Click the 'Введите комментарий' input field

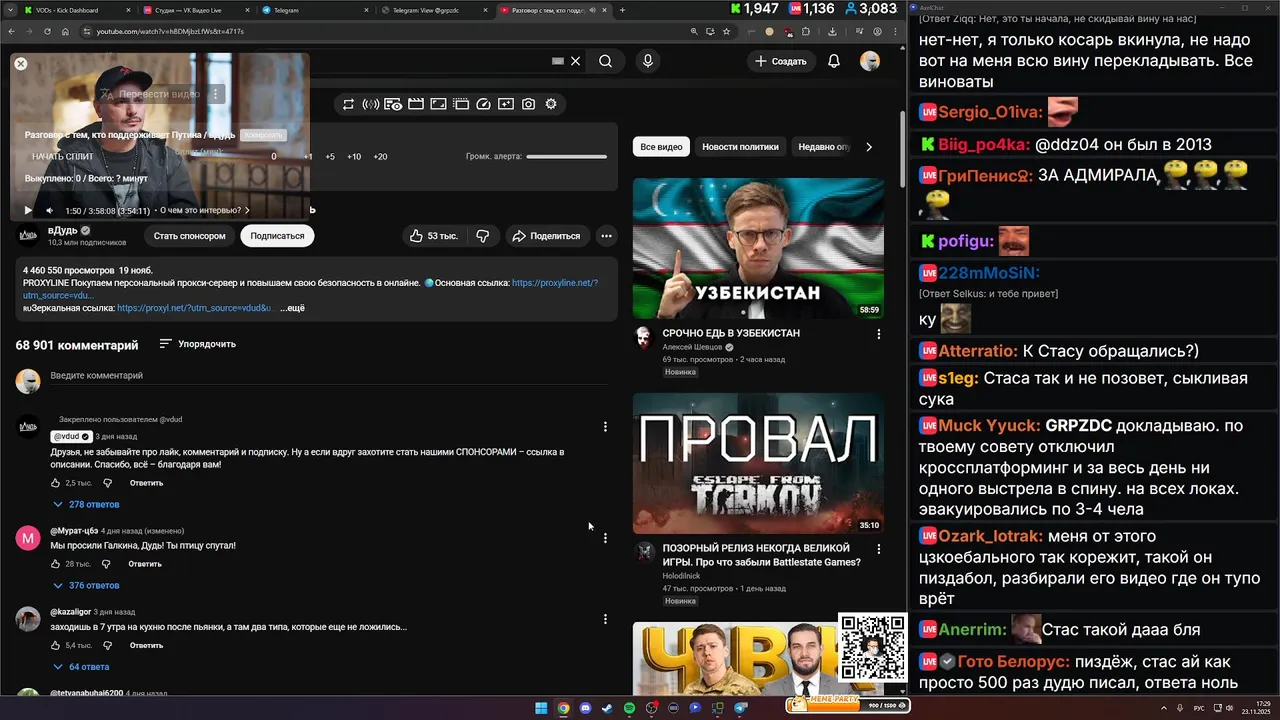pos(330,376)
